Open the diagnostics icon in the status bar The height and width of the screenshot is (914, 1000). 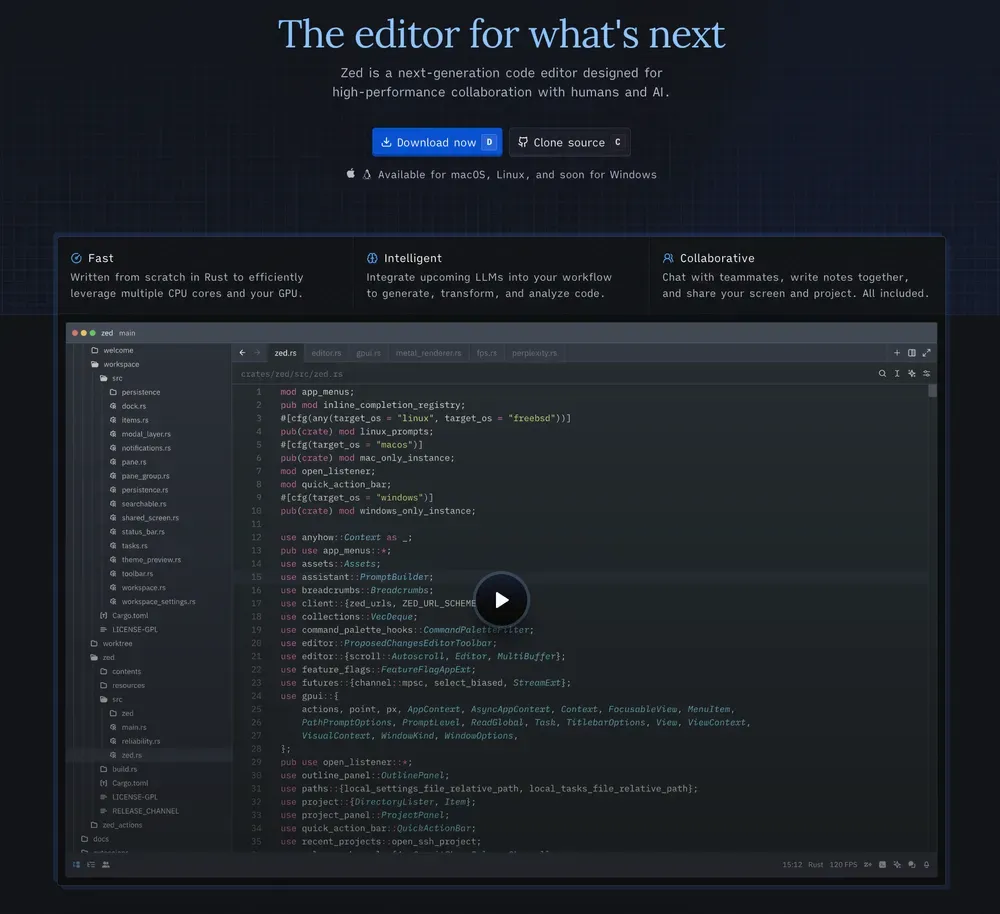coord(868,864)
